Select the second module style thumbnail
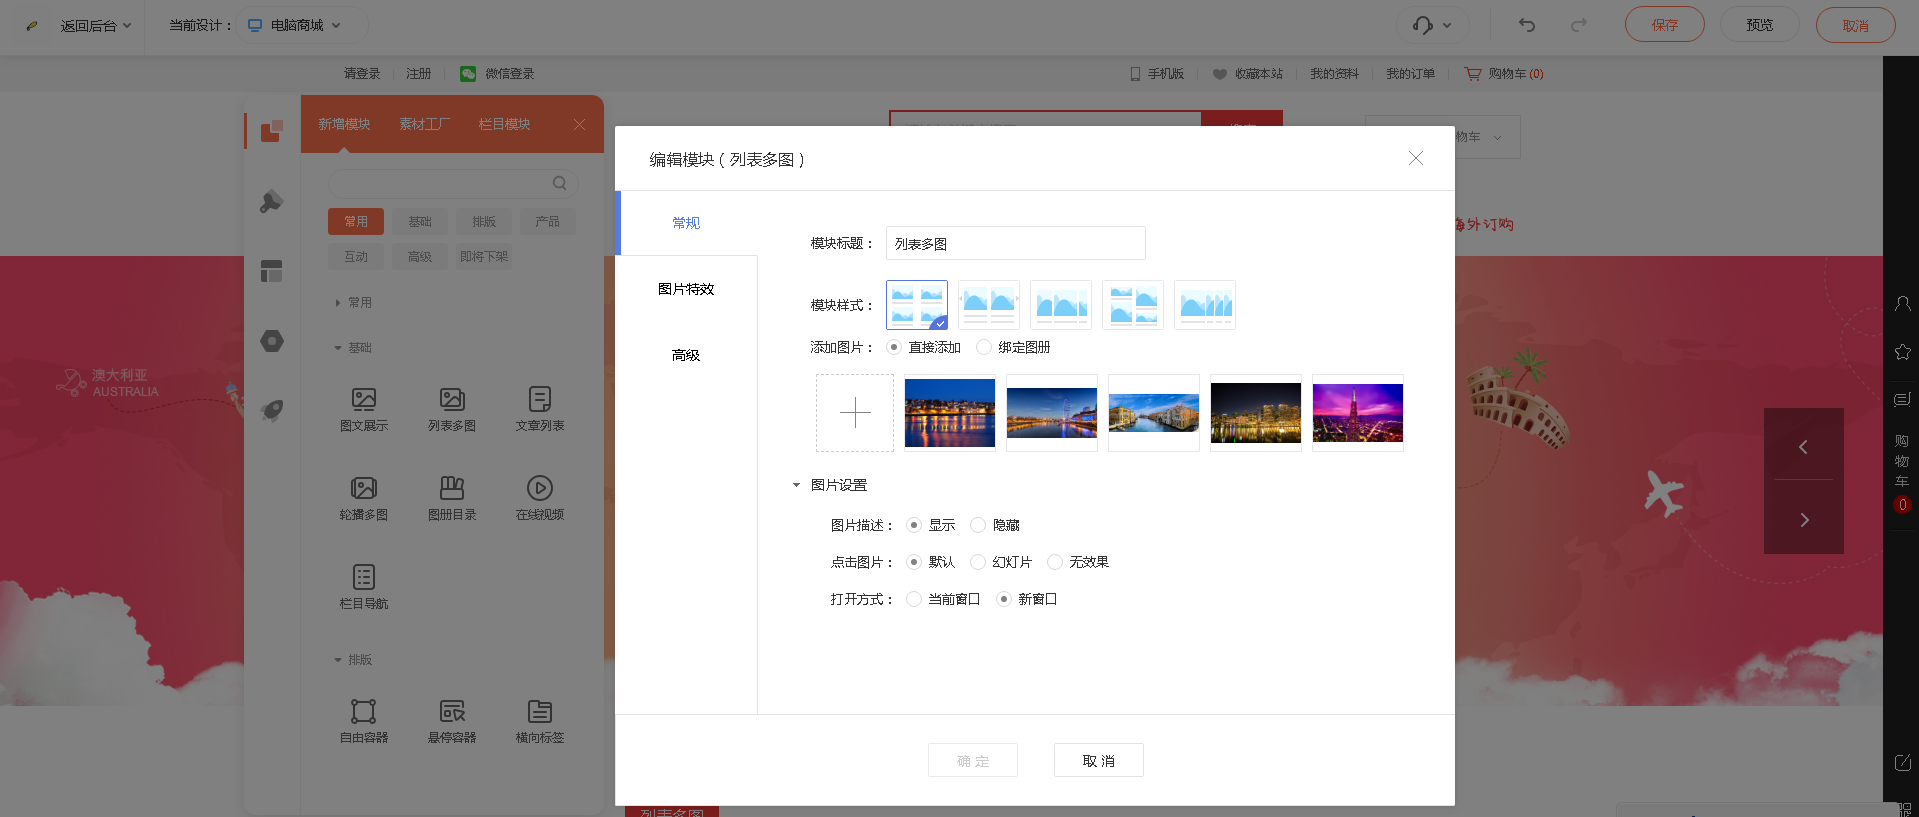 [989, 305]
